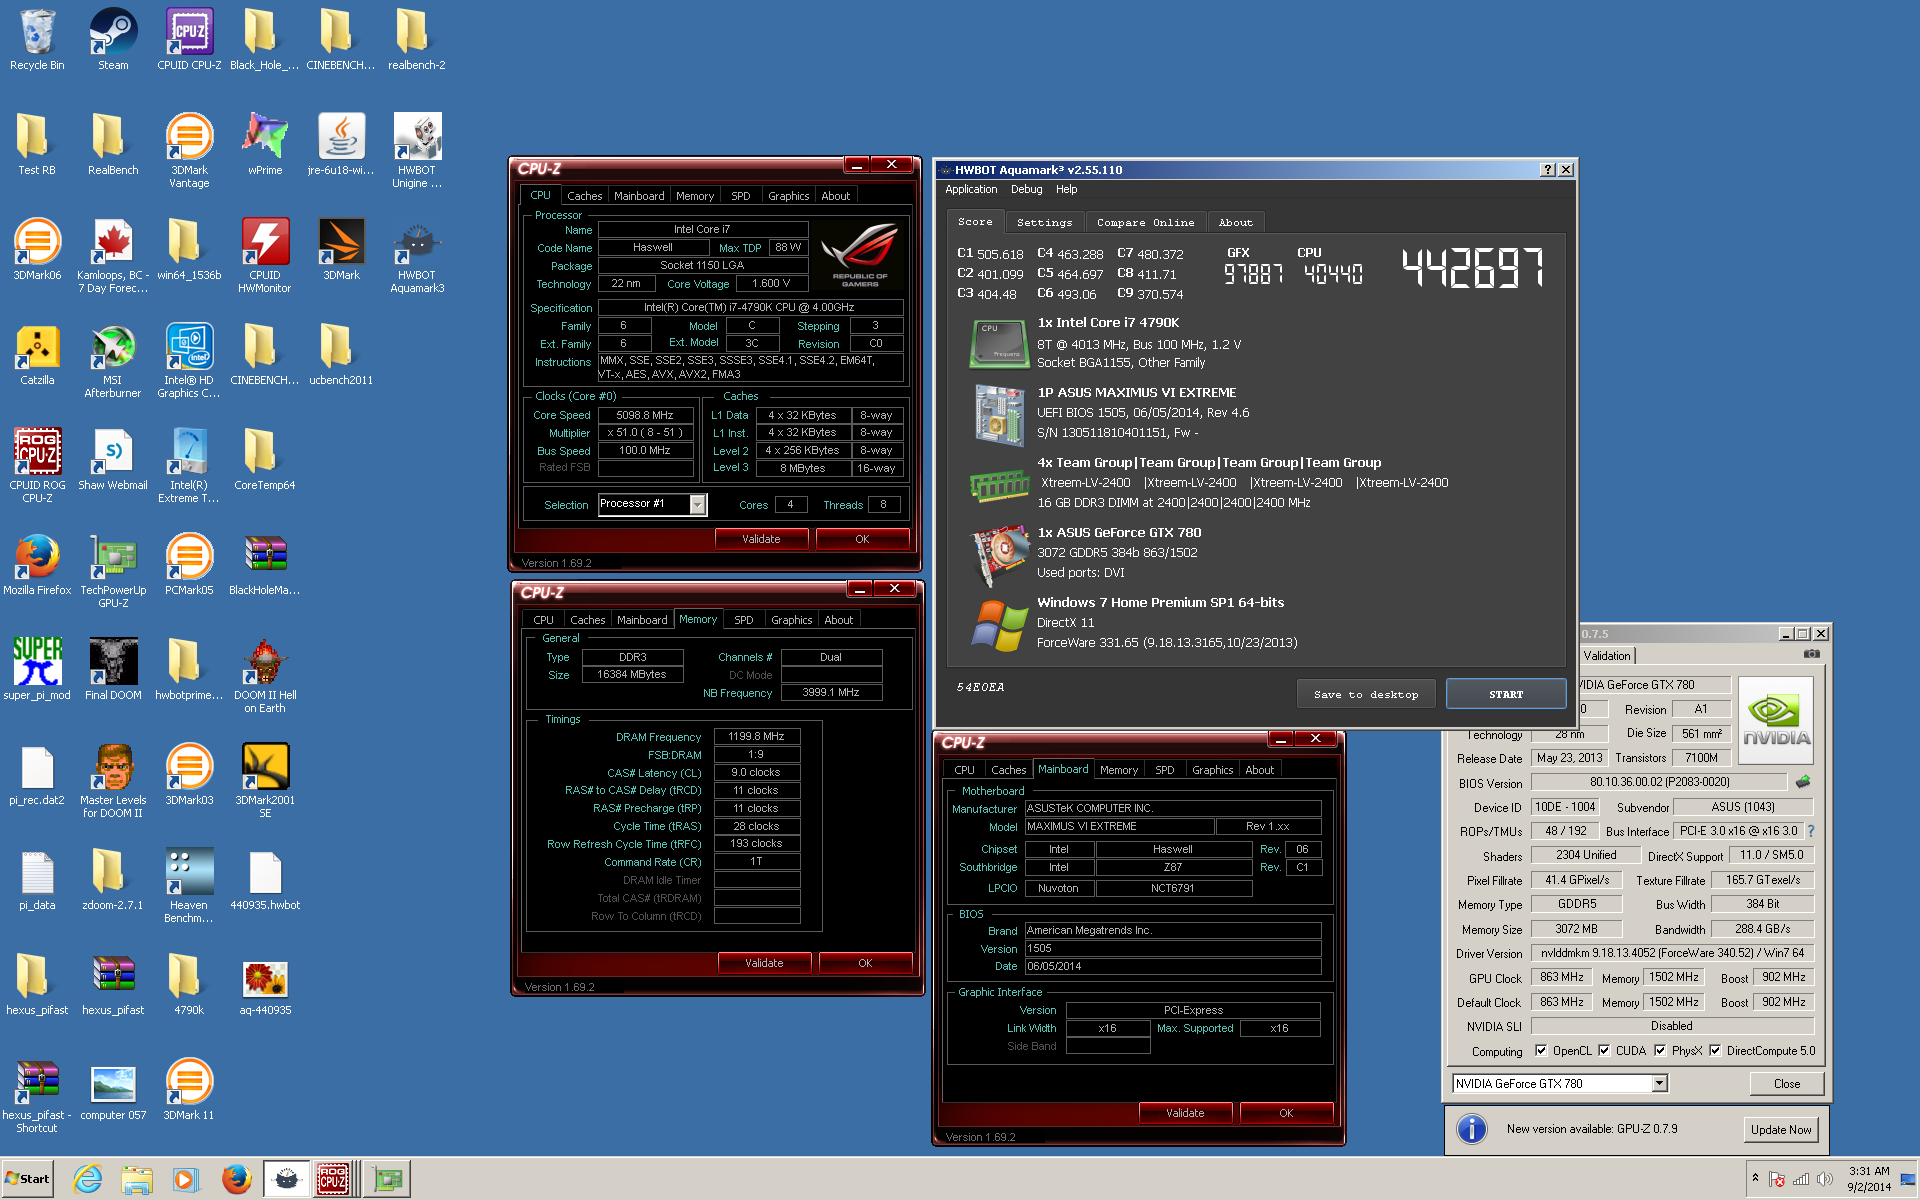The height and width of the screenshot is (1200, 1920).
Task: Open Graphics tab in the Mainboard CPU-Z window
Action: pos(1212,770)
